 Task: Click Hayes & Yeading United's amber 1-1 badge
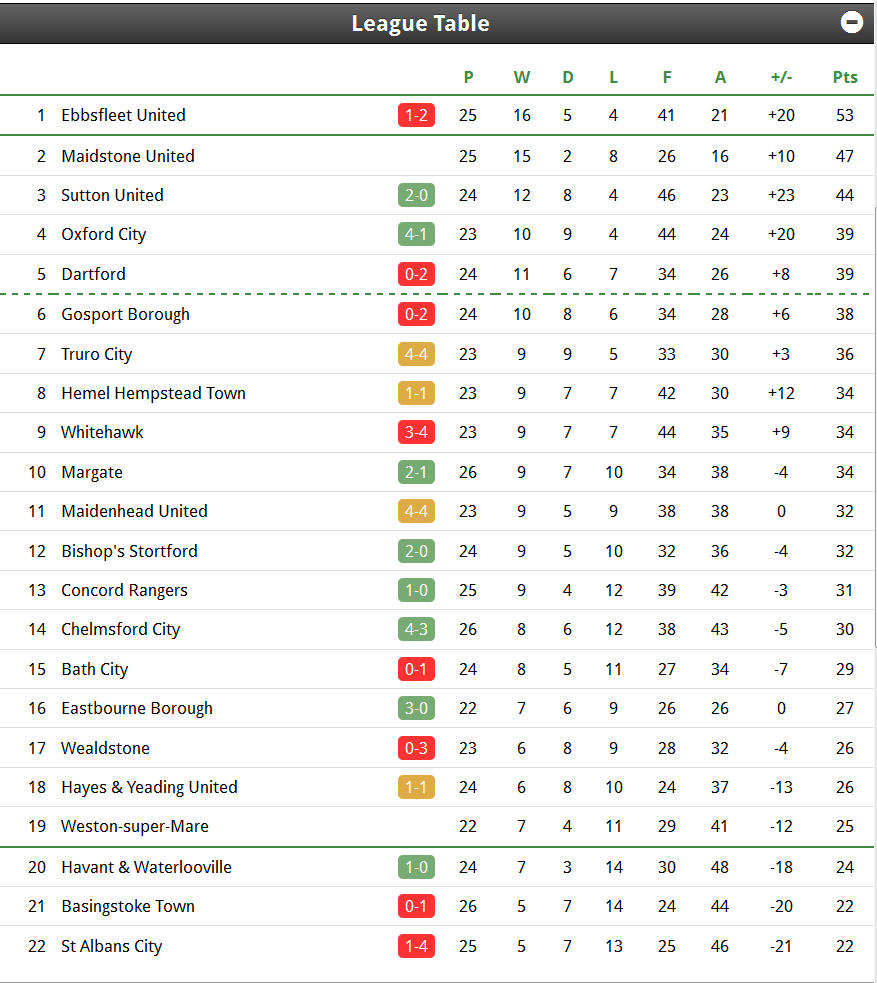[x=416, y=787]
